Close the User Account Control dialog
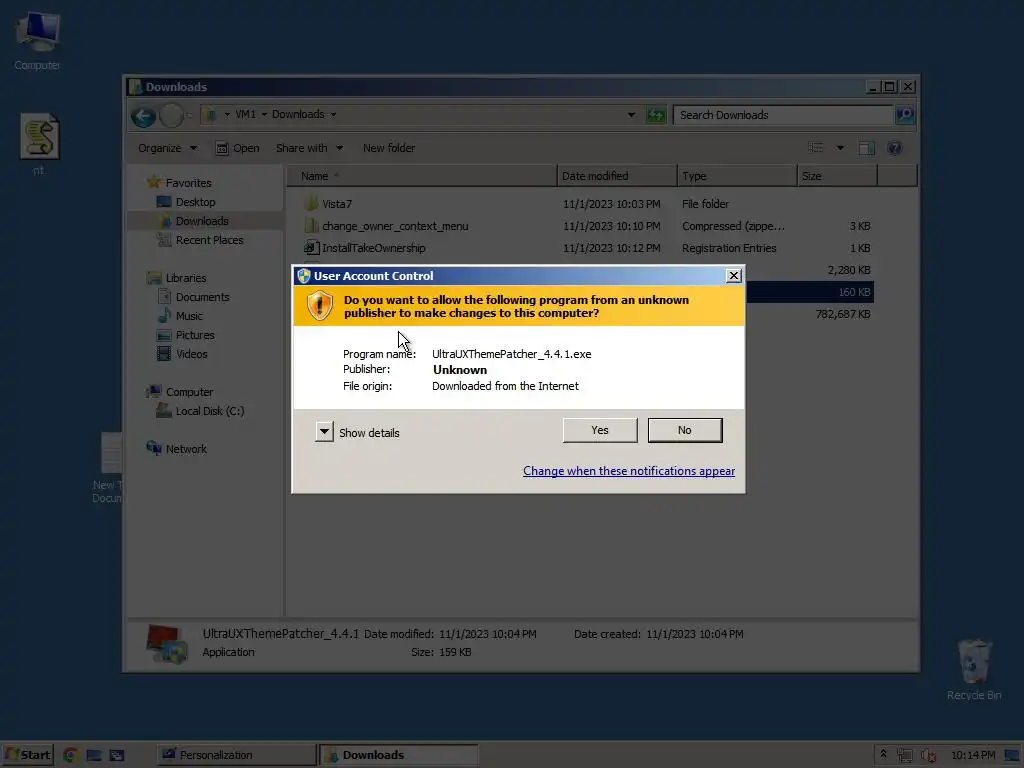1024x768 pixels. point(734,276)
